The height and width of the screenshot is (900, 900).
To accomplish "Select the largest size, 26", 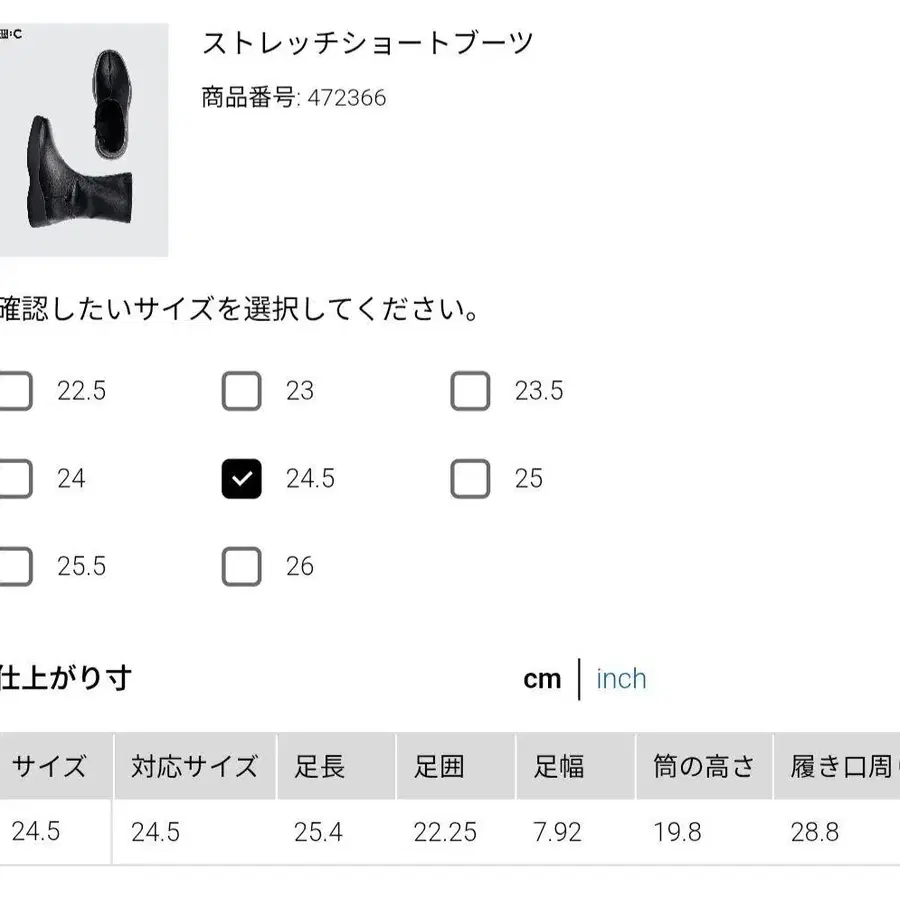I will pos(241,566).
